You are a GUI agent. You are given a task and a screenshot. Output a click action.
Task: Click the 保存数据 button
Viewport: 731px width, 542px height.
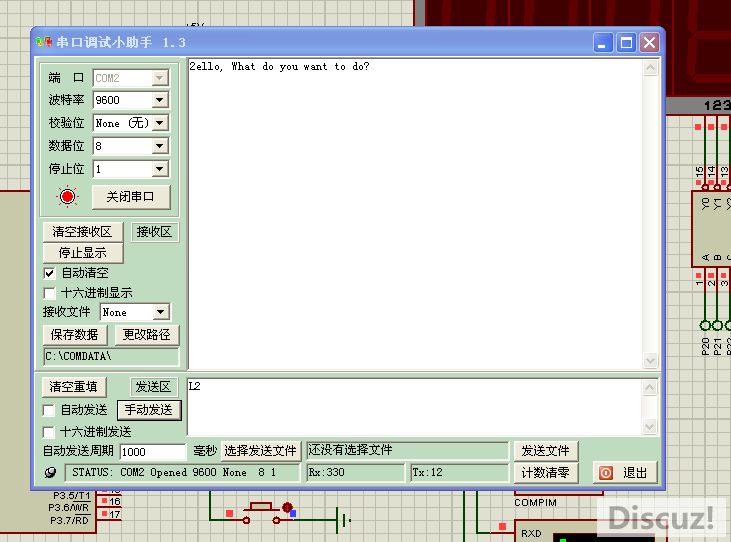pyautogui.click(x=75, y=335)
